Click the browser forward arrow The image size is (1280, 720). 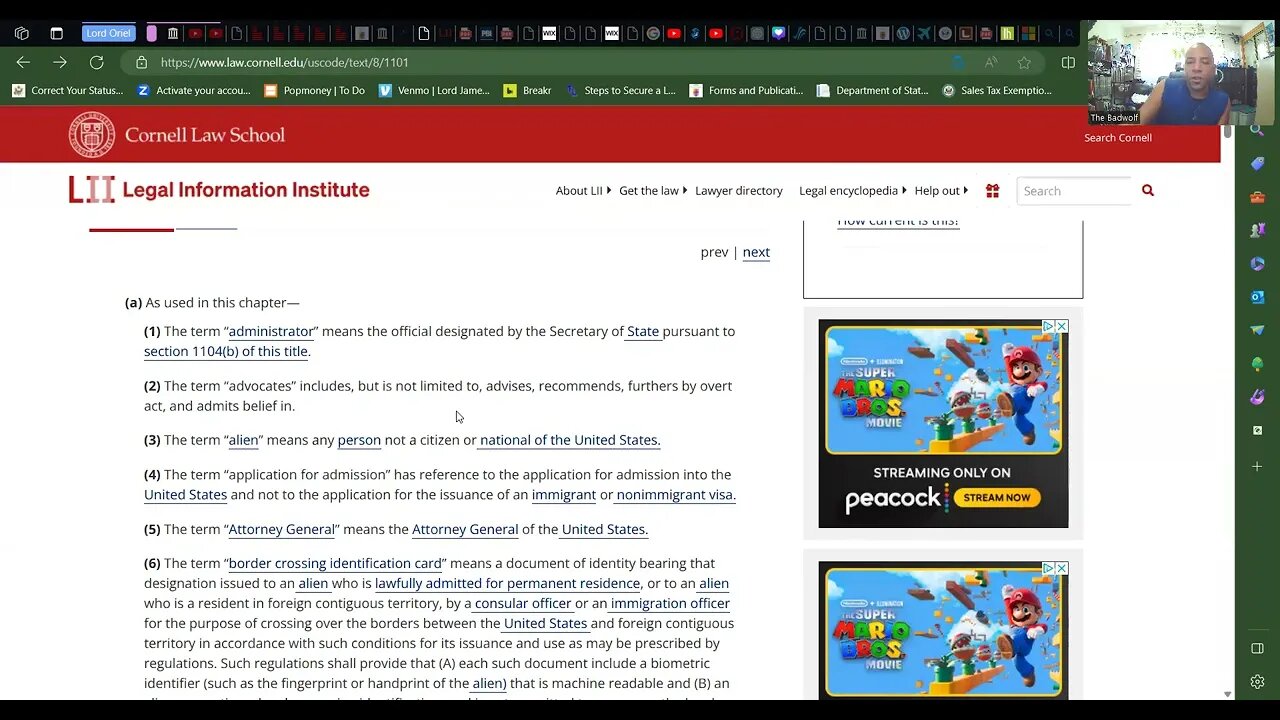[x=60, y=62]
